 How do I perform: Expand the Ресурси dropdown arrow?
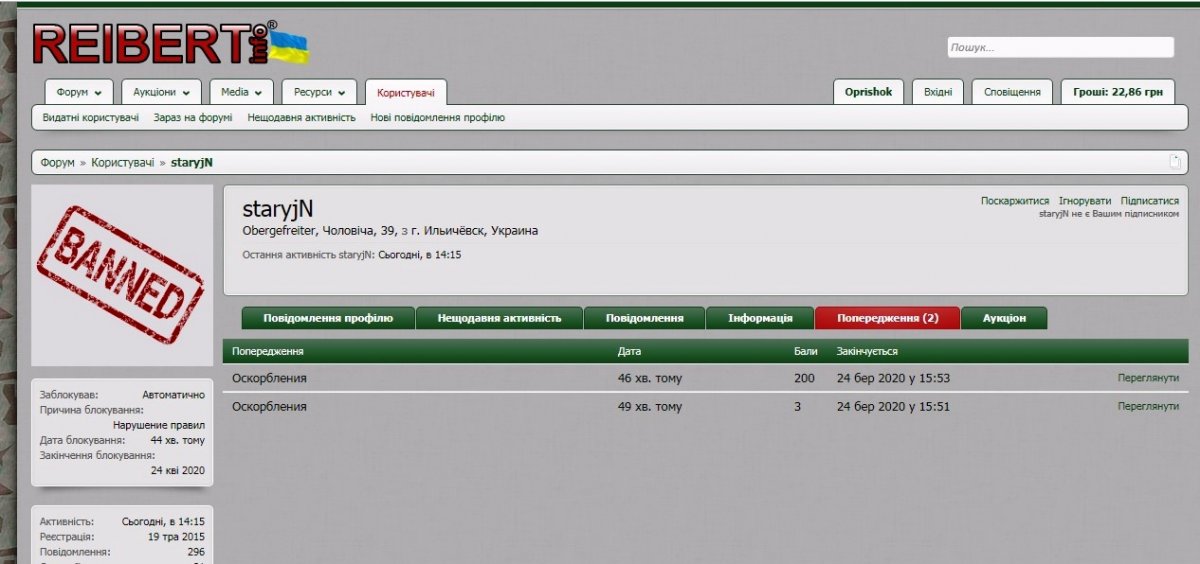pyautogui.click(x=341, y=92)
